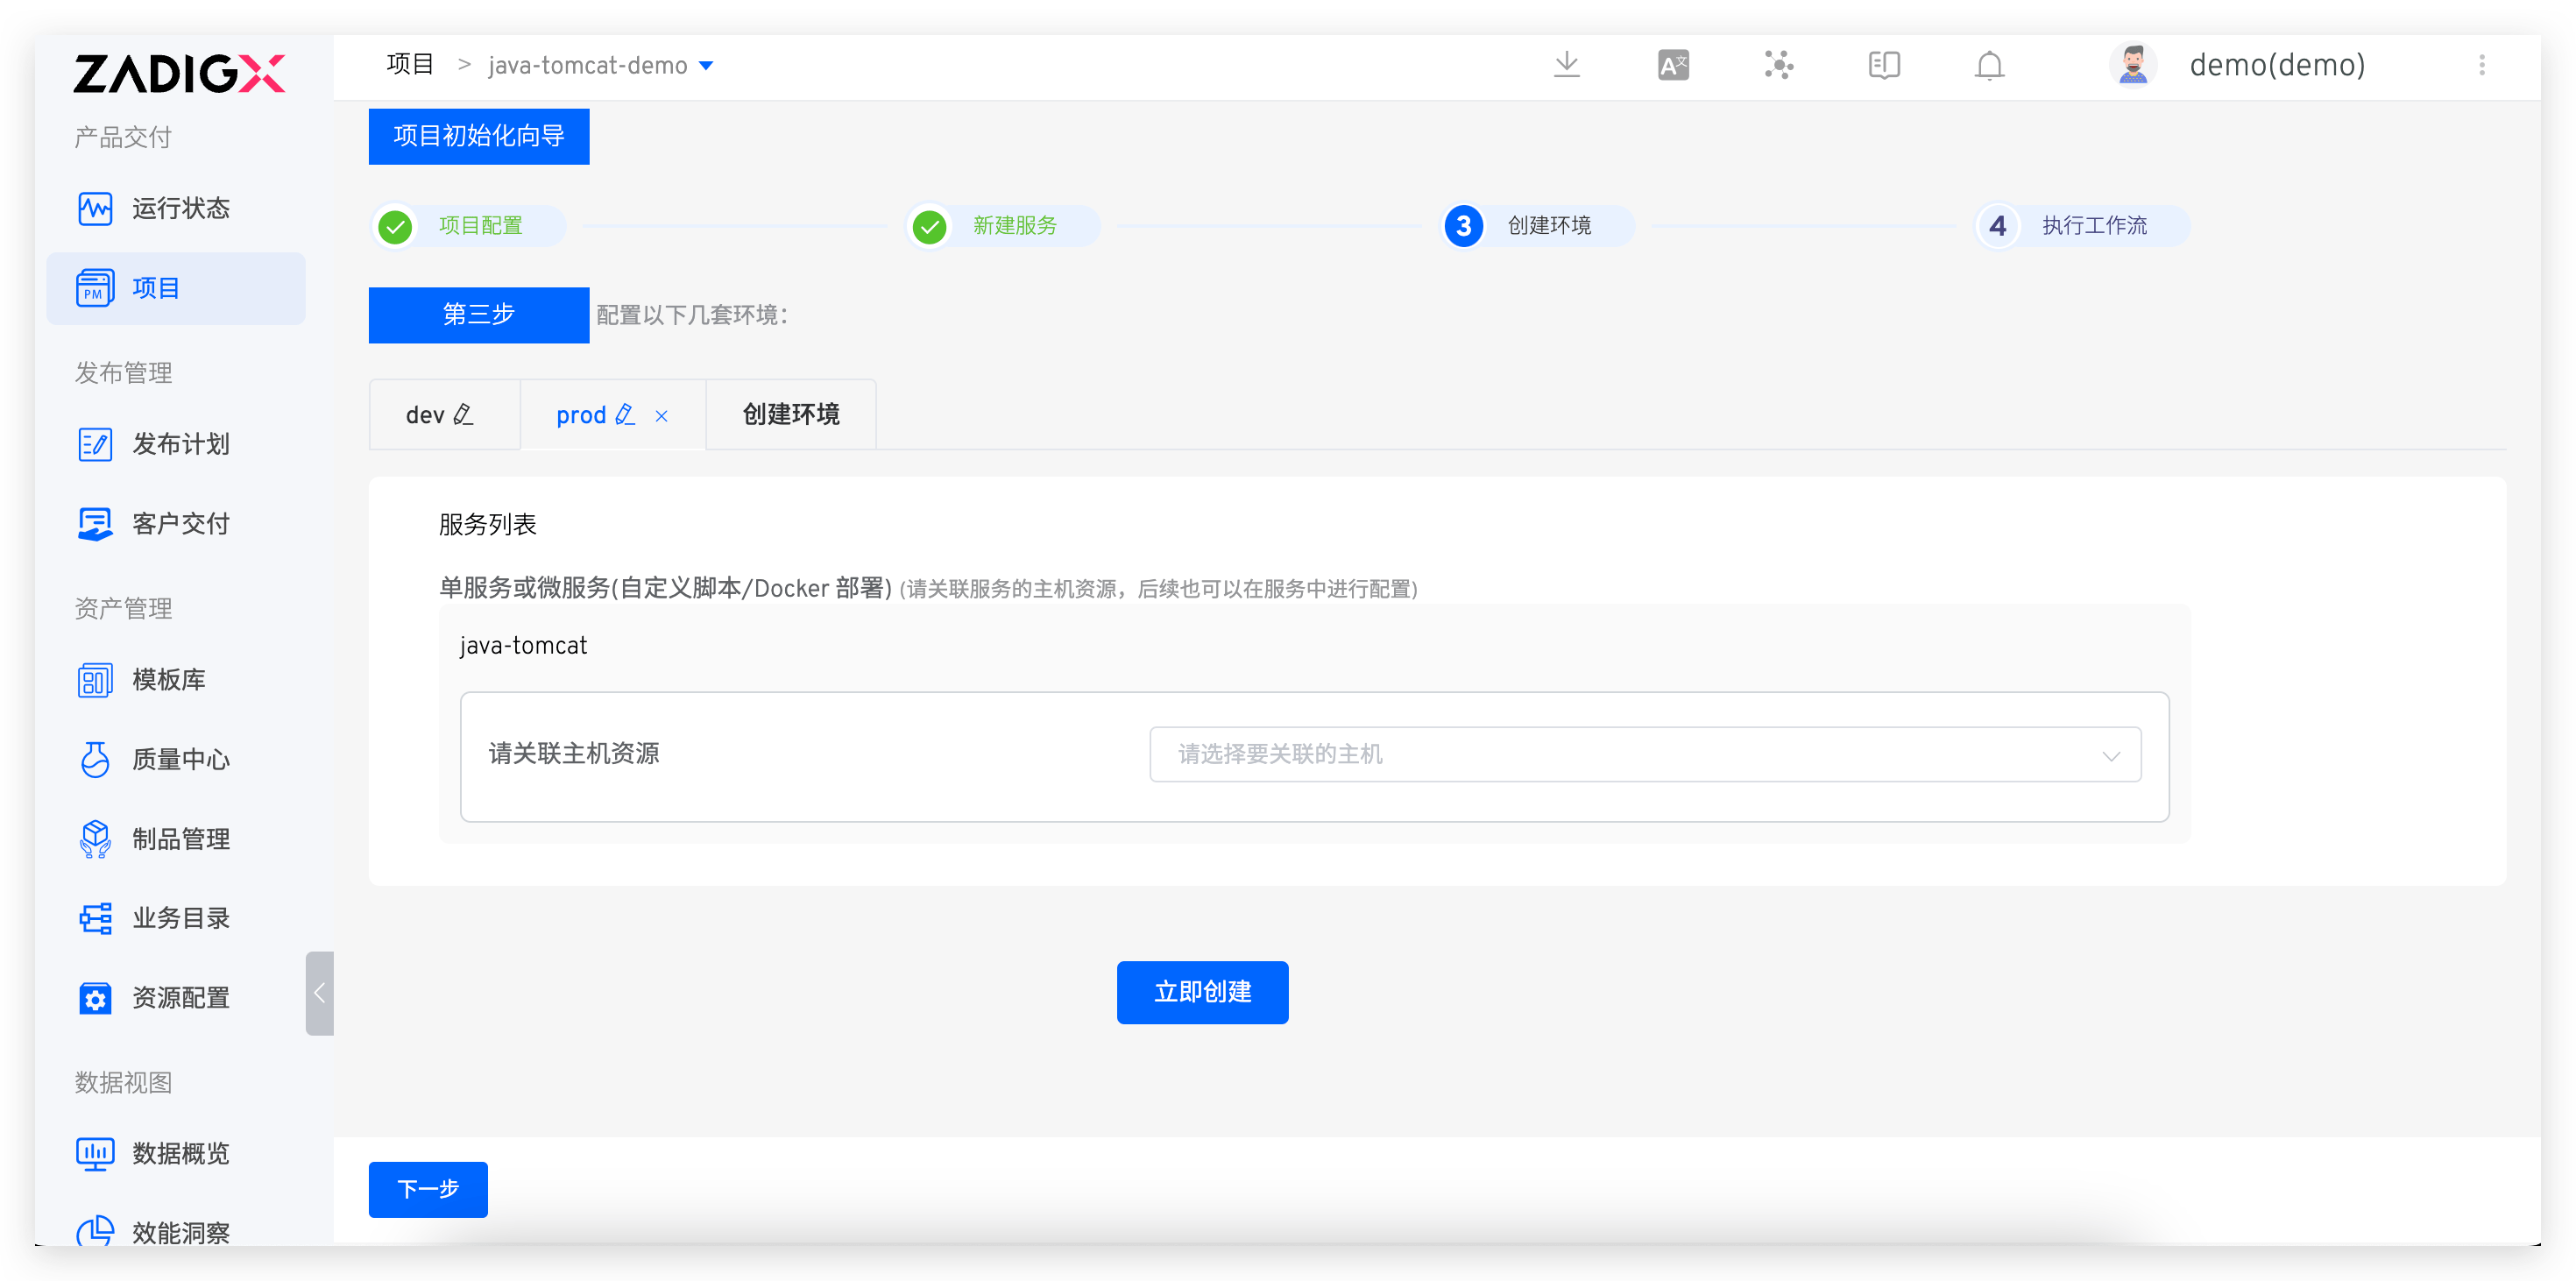Screen dimensions: 2576x1281
Task: Open 资源配置 in sidebar
Action: coord(176,998)
